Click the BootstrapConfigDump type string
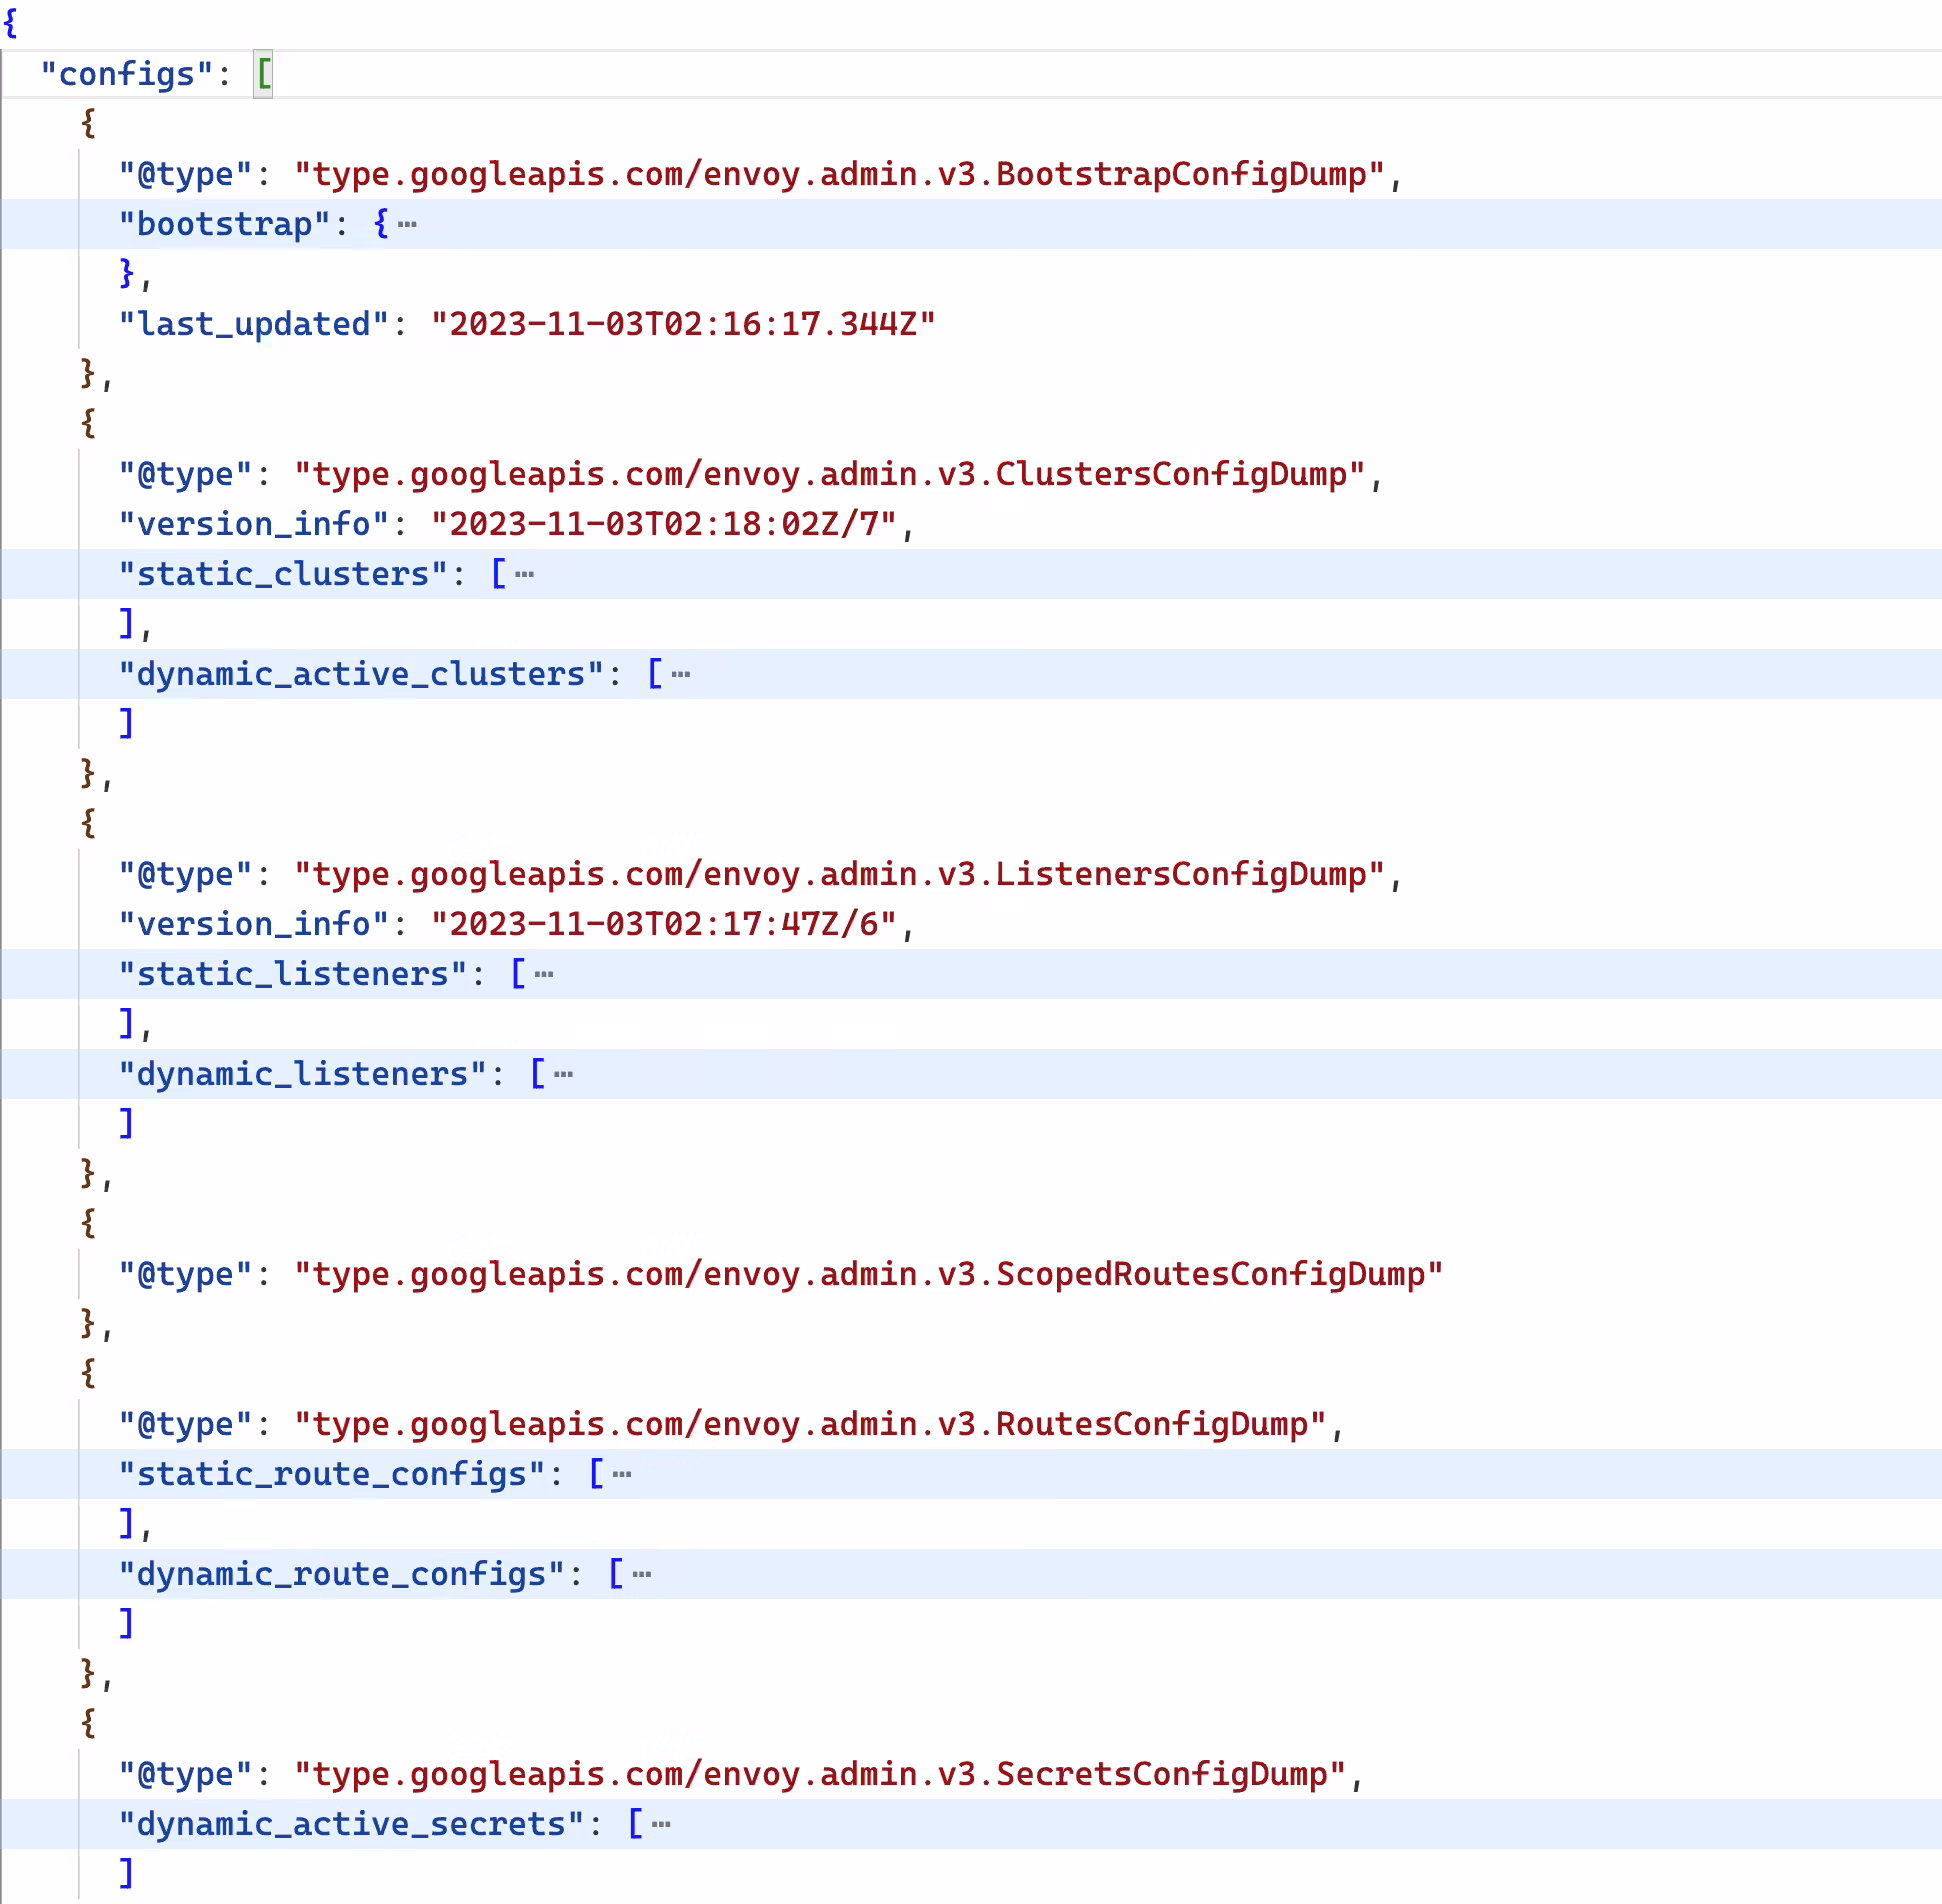The image size is (1942, 1904). click(x=840, y=175)
